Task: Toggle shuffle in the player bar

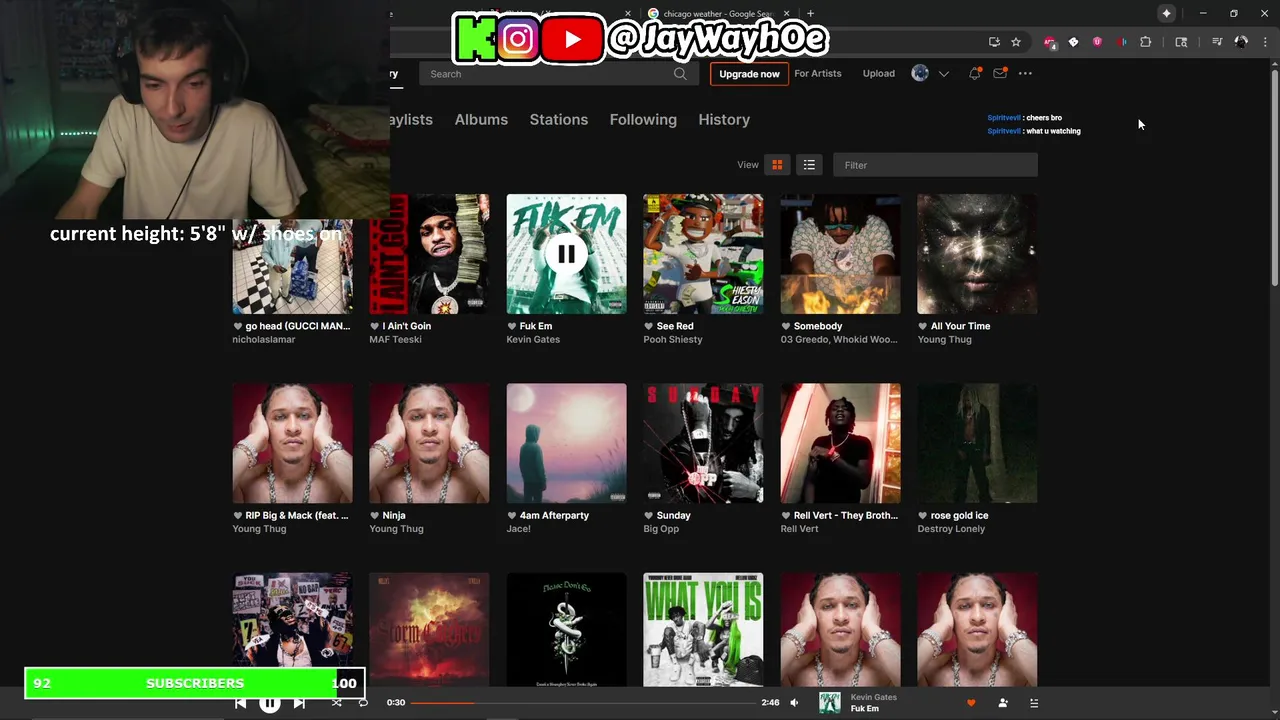Action: click(337, 703)
